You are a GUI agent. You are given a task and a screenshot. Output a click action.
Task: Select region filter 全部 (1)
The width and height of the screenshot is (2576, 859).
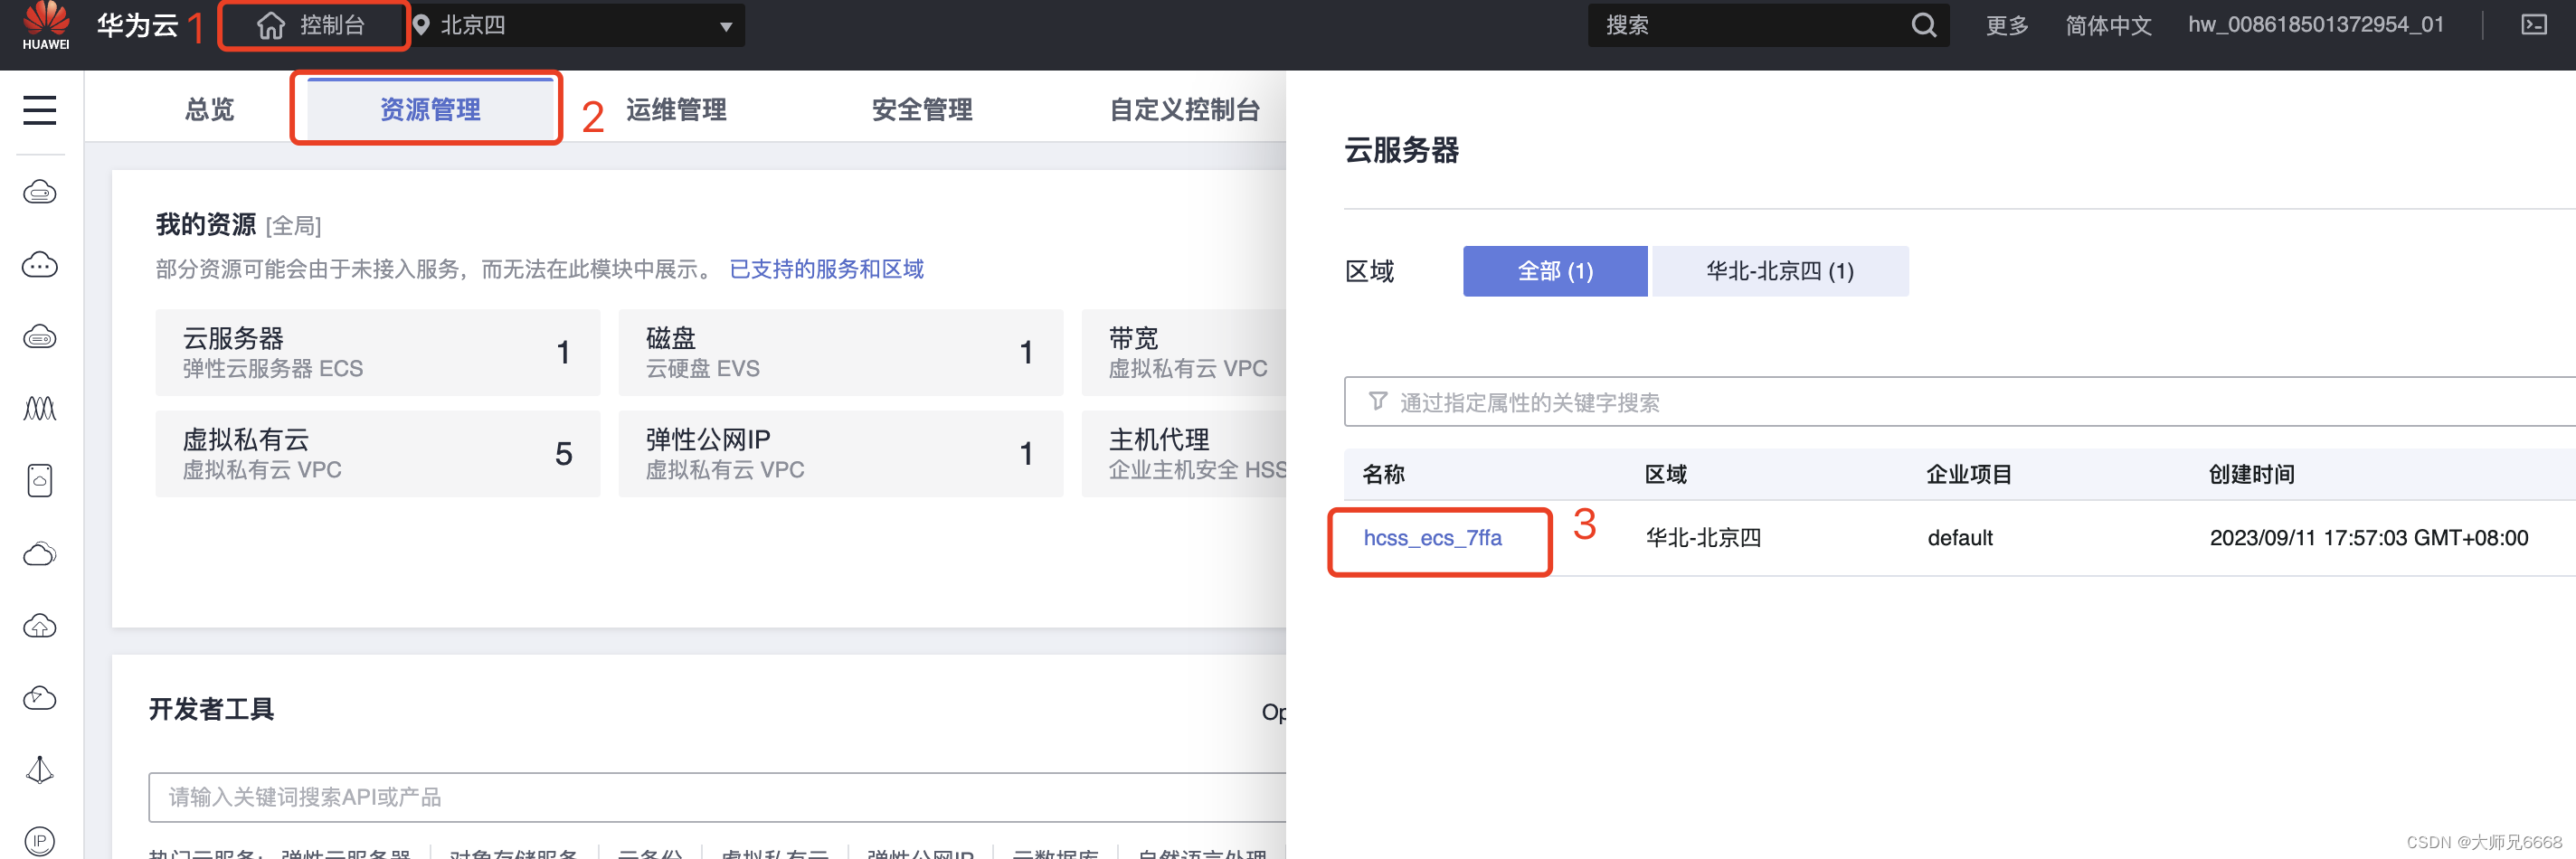pos(1555,271)
